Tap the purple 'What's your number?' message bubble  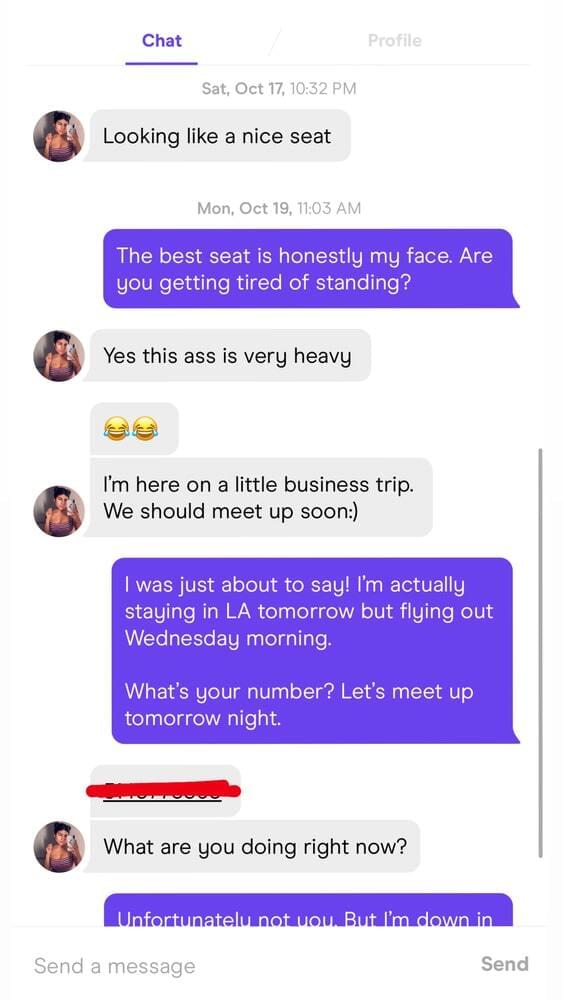(x=314, y=651)
